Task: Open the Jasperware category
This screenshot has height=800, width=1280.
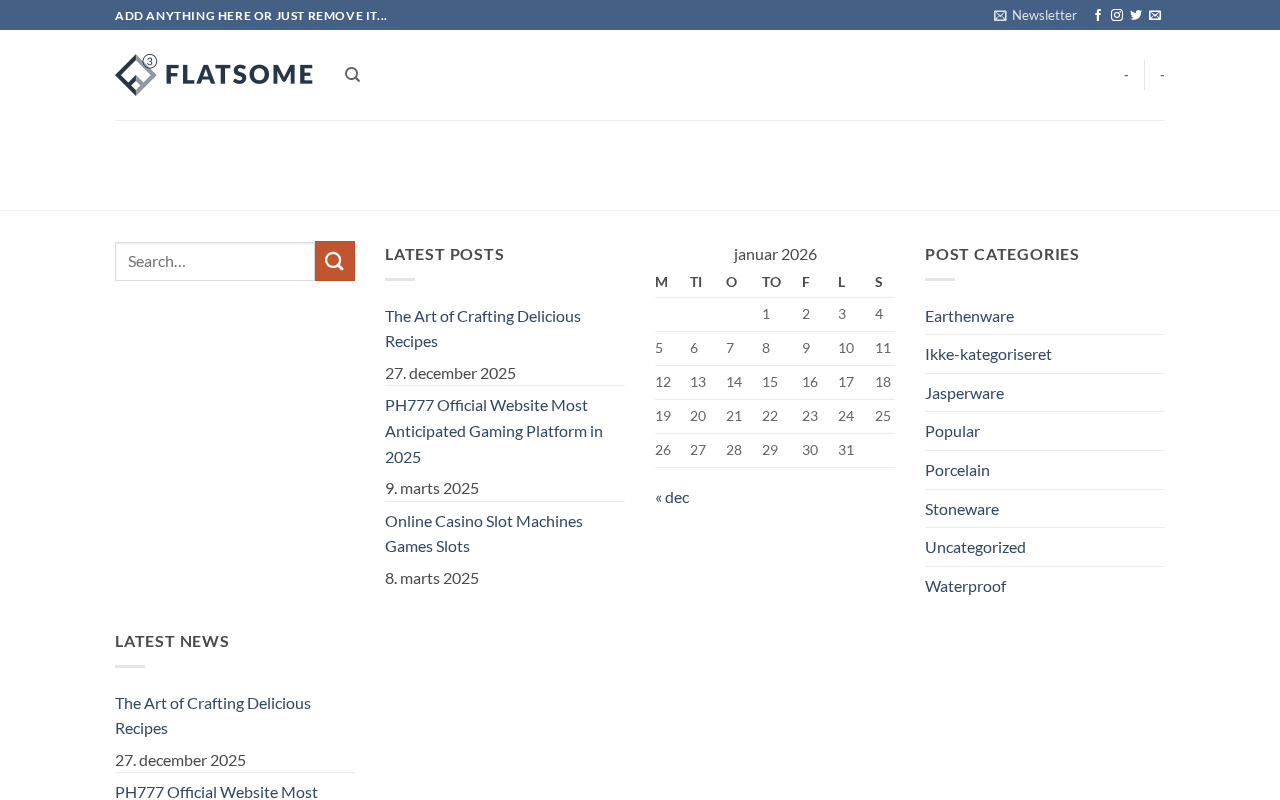Action: pyautogui.click(x=964, y=393)
